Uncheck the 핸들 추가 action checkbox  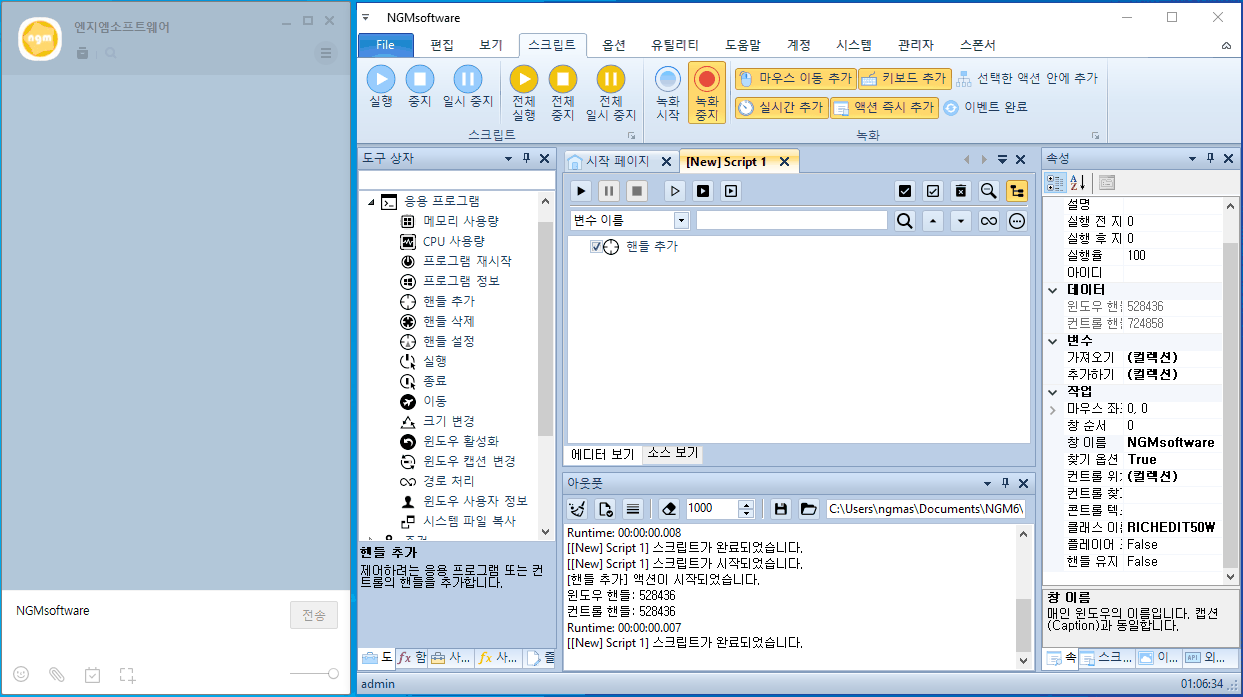pyautogui.click(x=596, y=247)
